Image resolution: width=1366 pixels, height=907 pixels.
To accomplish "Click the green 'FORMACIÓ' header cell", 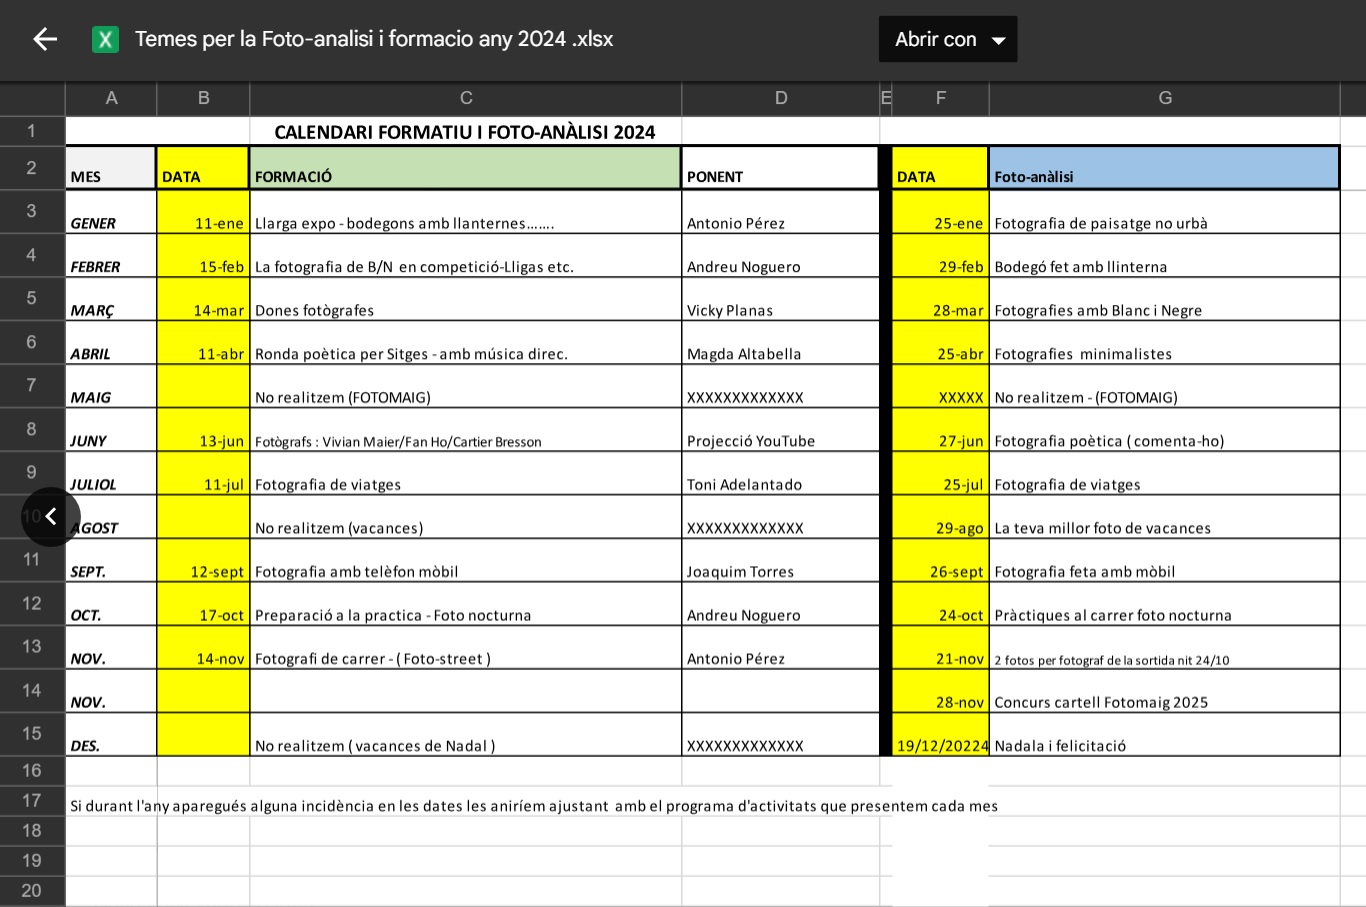I will pos(465,168).
